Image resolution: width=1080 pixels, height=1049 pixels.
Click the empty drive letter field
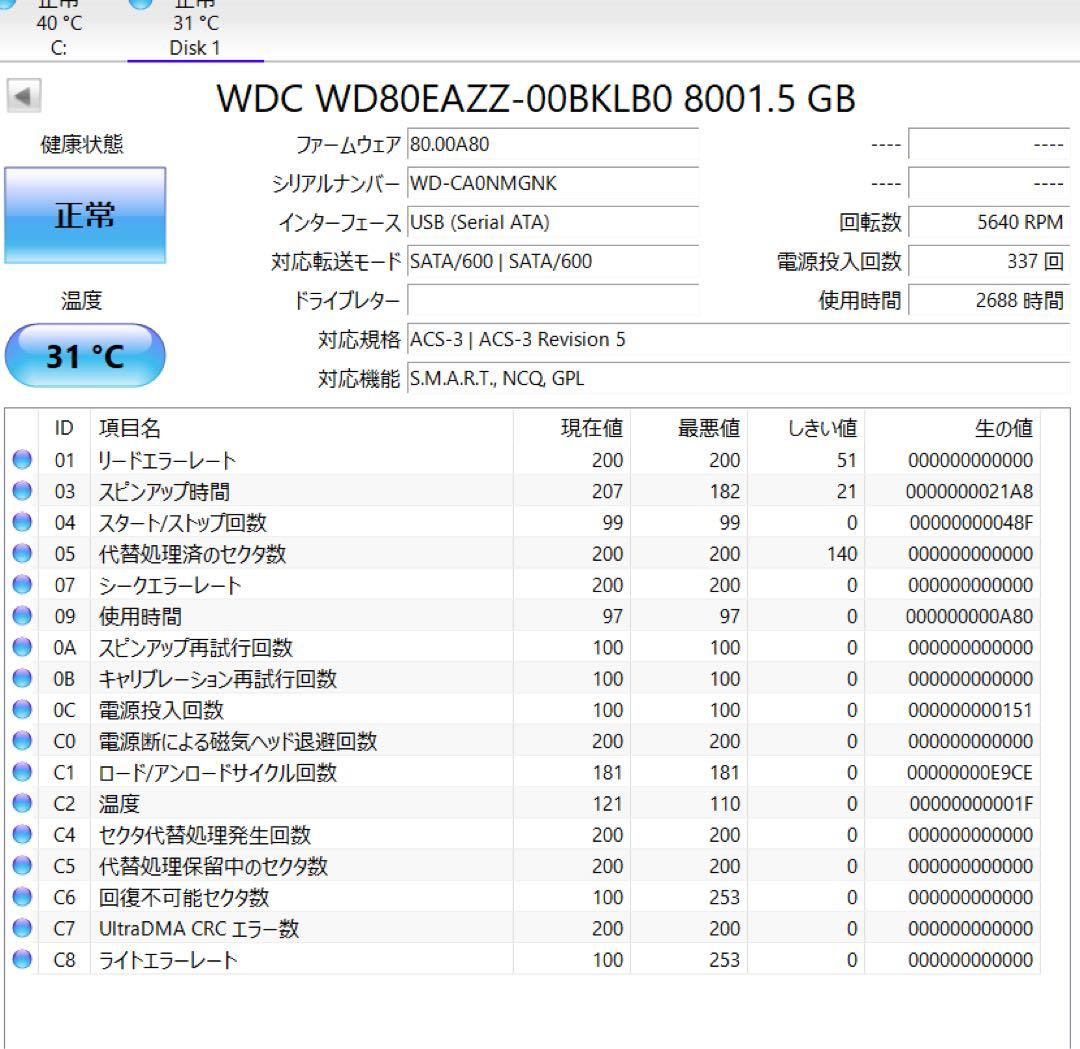point(552,300)
